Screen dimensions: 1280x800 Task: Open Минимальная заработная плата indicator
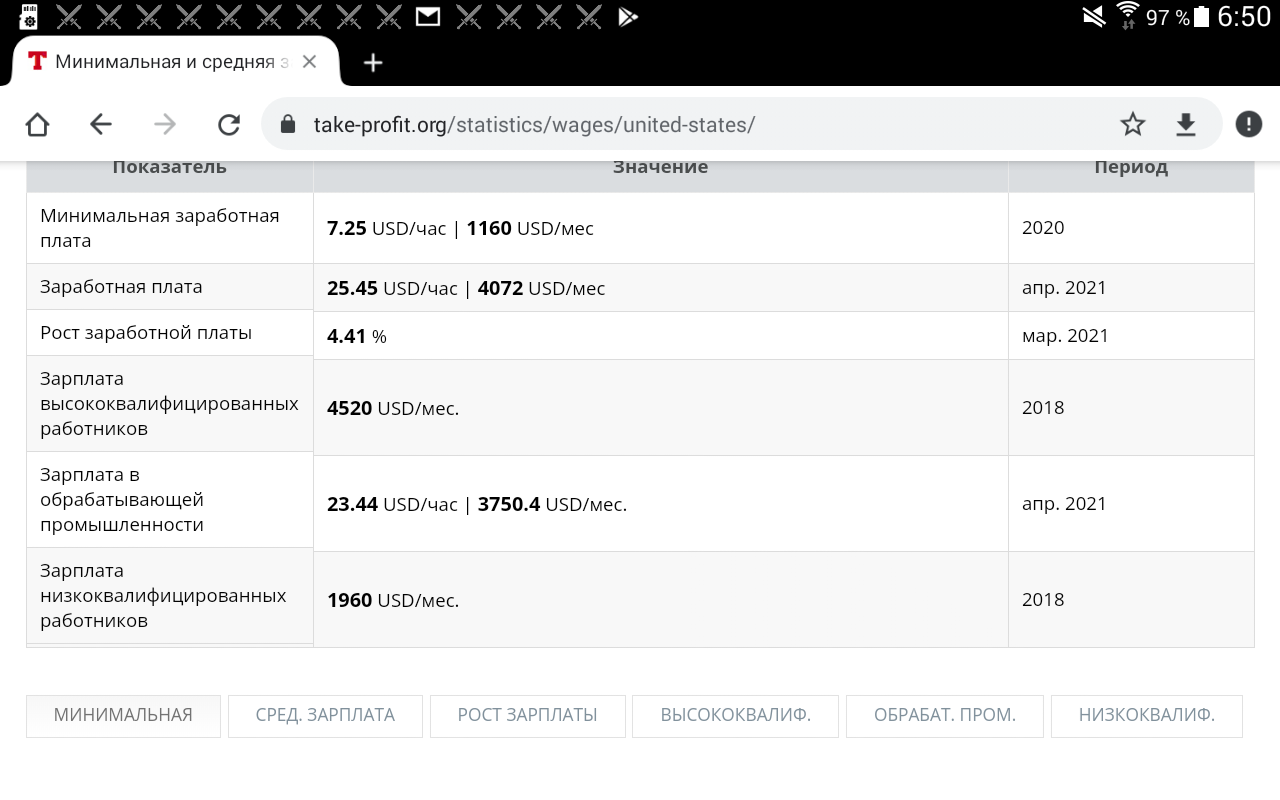(x=160, y=228)
